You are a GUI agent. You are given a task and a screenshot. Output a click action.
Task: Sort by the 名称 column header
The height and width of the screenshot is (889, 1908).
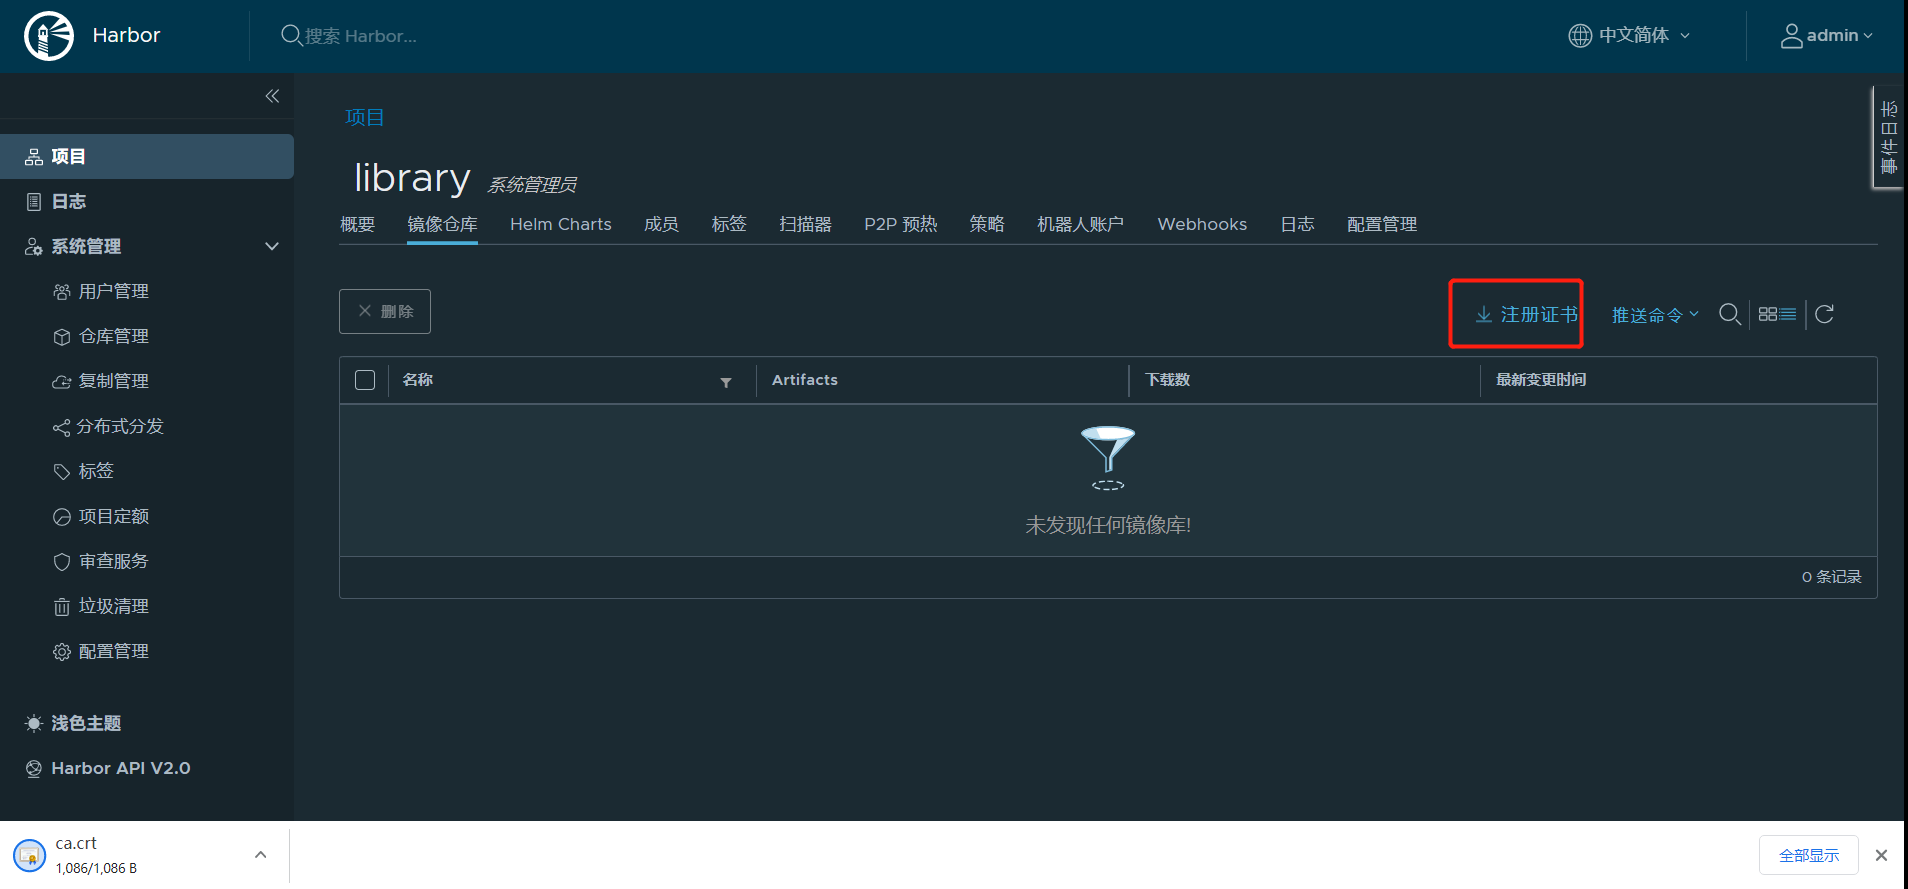click(418, 380)
